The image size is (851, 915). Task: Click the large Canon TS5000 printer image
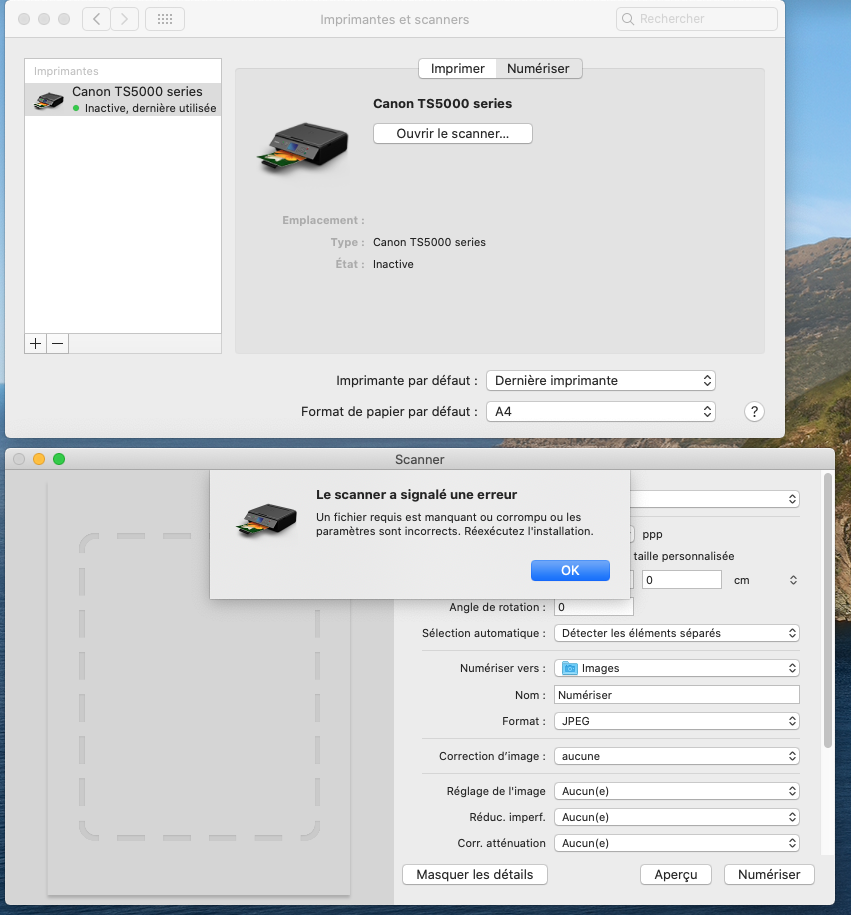click(x=302, y=146)
